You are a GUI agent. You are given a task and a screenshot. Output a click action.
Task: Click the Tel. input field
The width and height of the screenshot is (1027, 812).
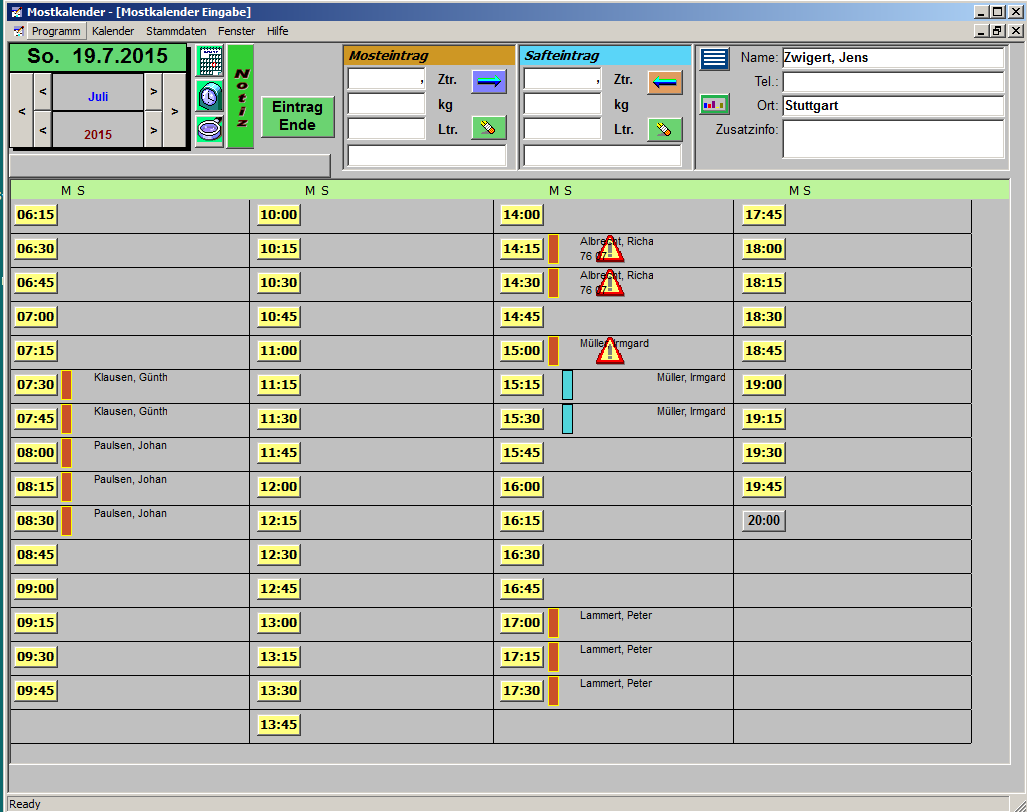pos(892,82)
